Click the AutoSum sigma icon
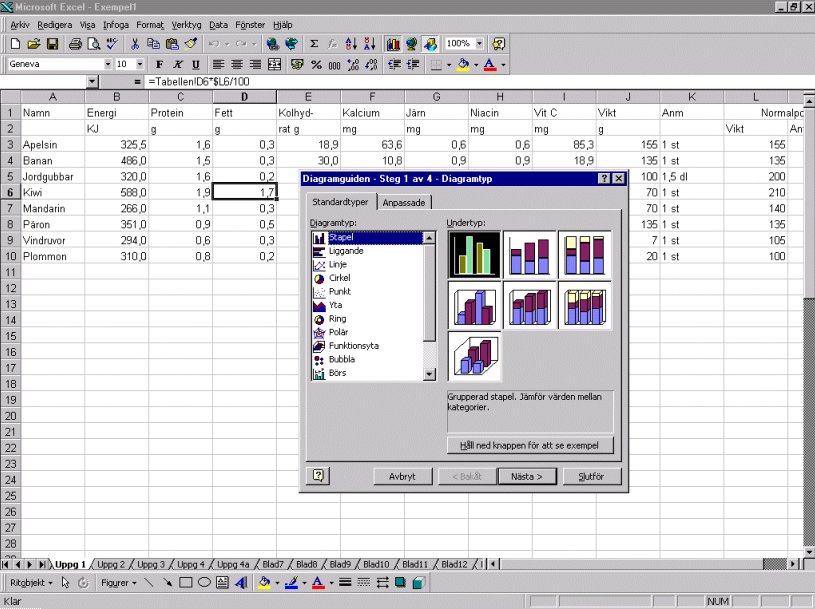 (314, 44)
